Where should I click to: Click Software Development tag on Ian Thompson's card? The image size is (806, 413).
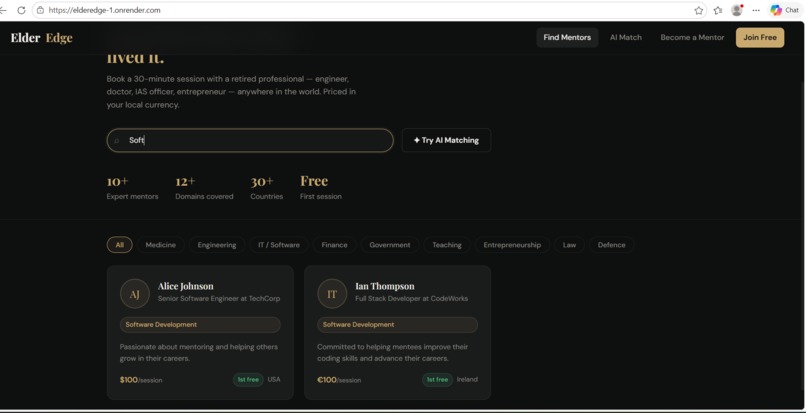(397, 325)
